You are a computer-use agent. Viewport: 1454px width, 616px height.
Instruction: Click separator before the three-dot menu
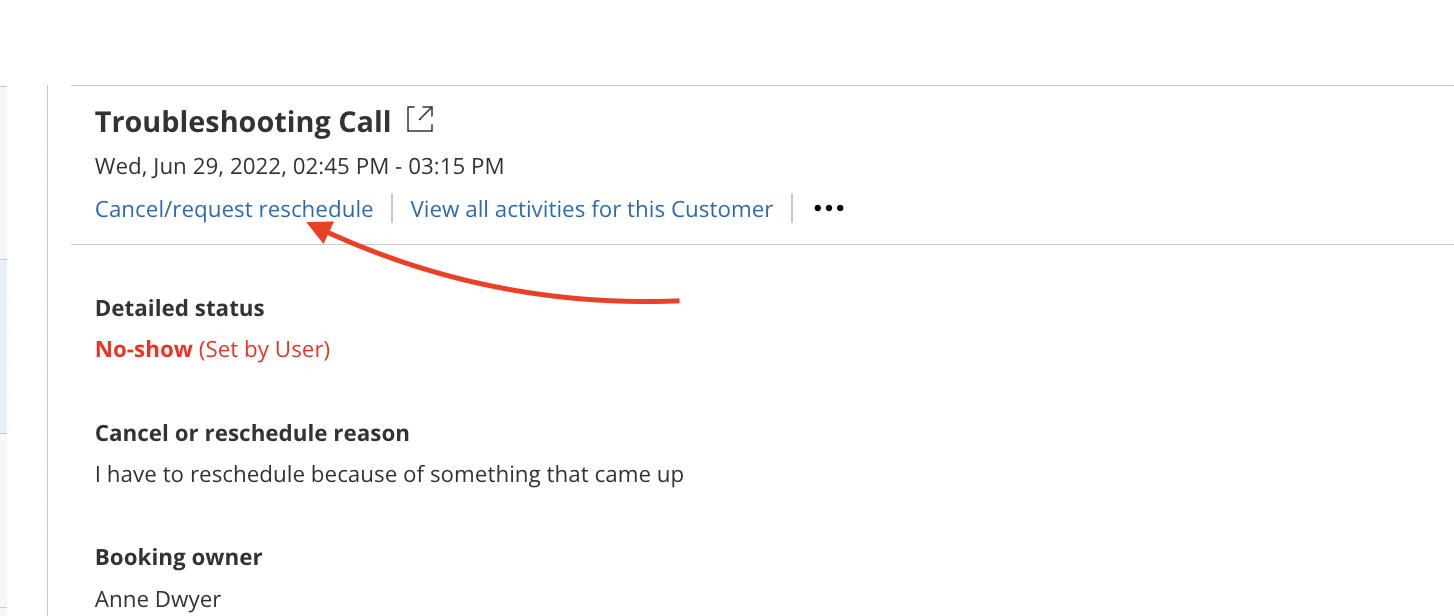click(792, 209)
